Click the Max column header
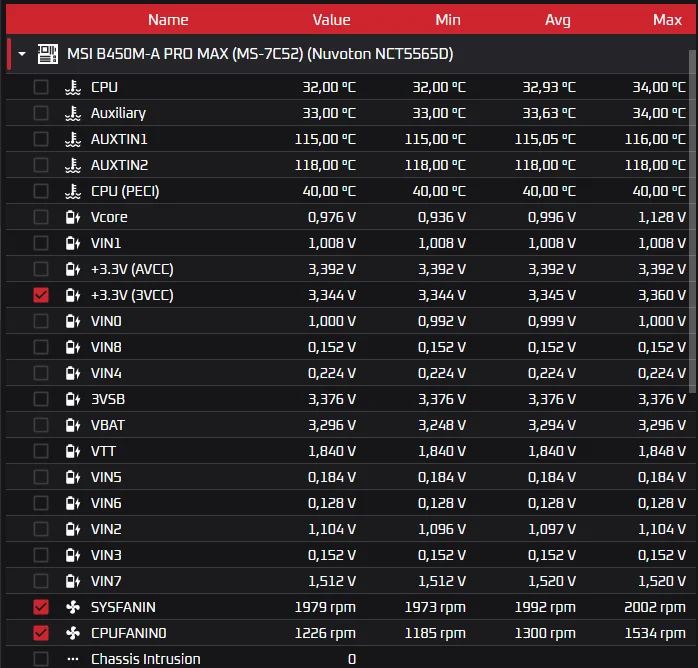698x668 pixels. coord(667,20)
